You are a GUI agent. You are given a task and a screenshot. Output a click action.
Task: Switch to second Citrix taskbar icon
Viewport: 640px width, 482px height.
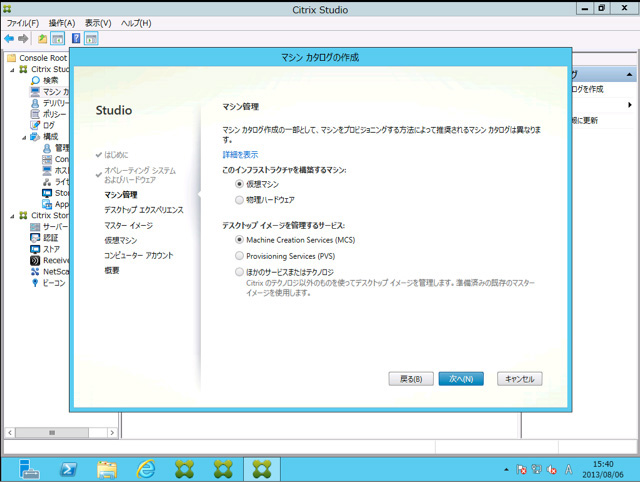[x=223, y=469]
